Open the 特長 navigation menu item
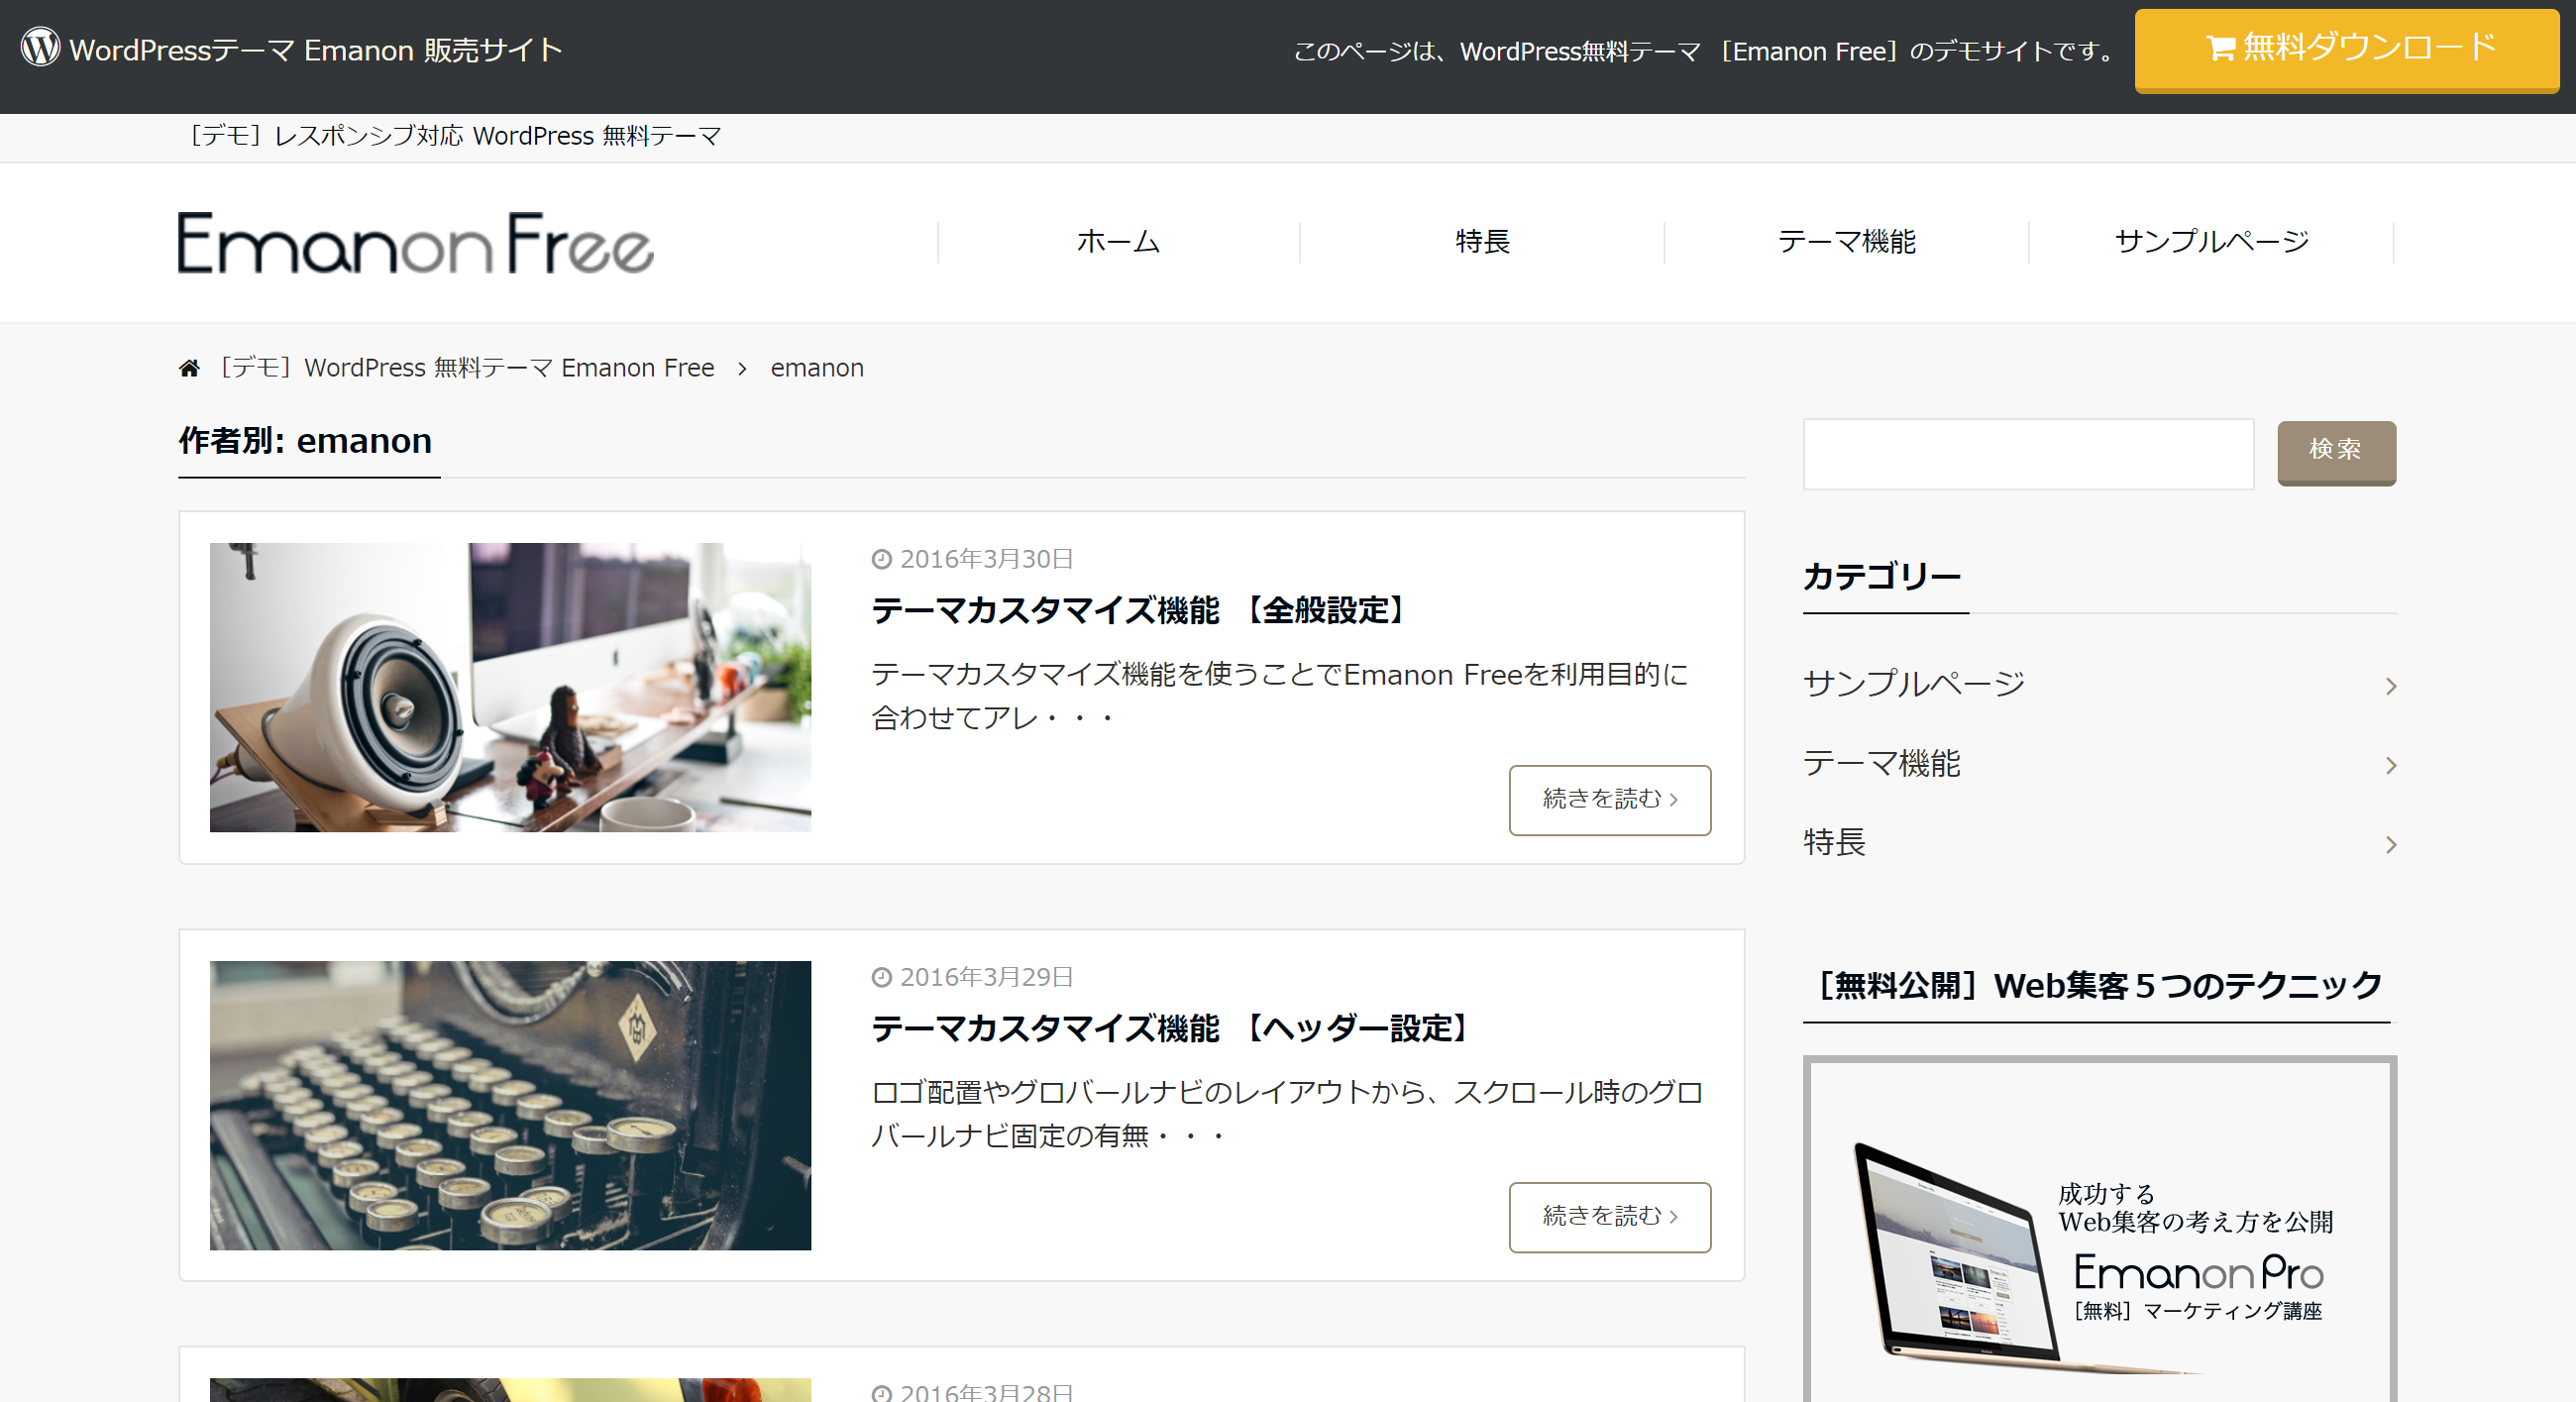Image resolution: width=2576 pixels, height=1402 pixels. tap(1482, 241)
